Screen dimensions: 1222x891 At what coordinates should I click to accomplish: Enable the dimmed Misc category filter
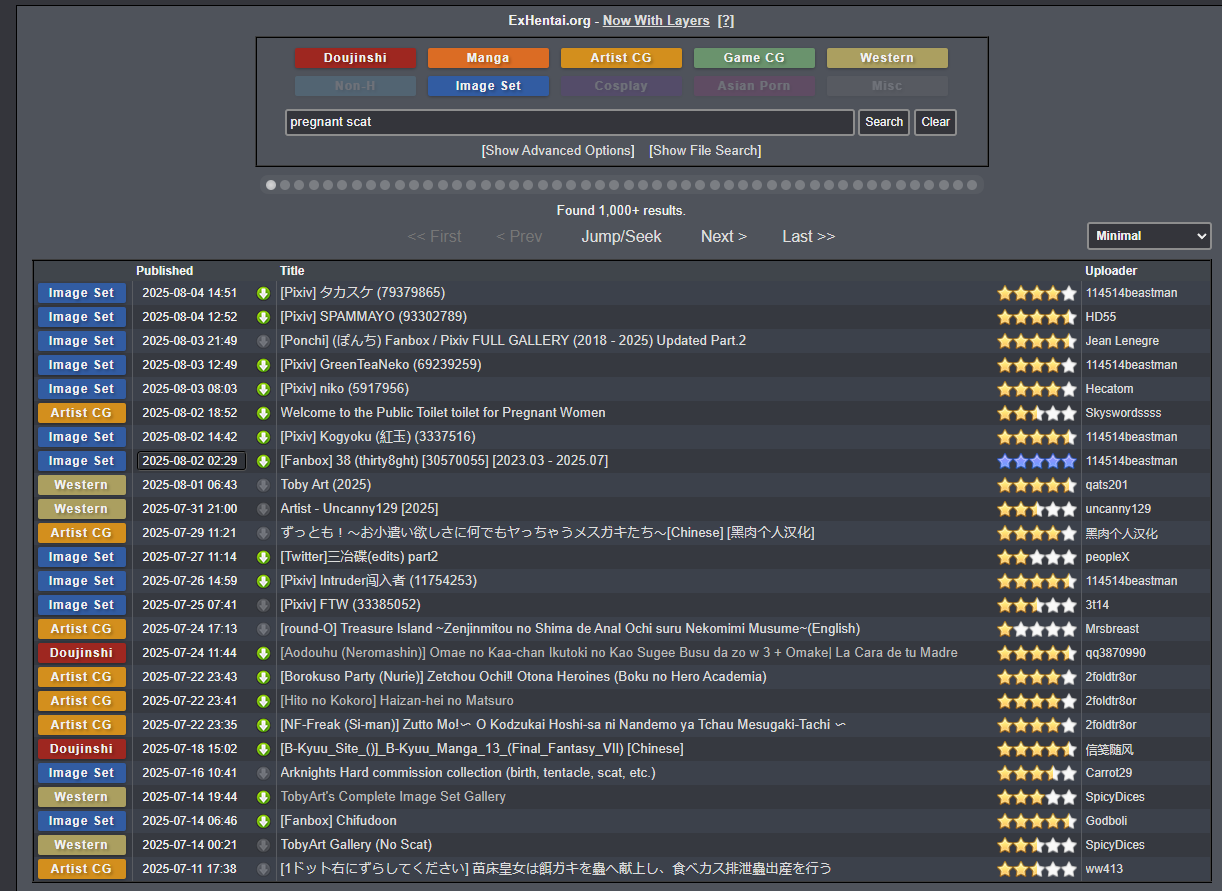pyautogui.click(x=887, y=86)
